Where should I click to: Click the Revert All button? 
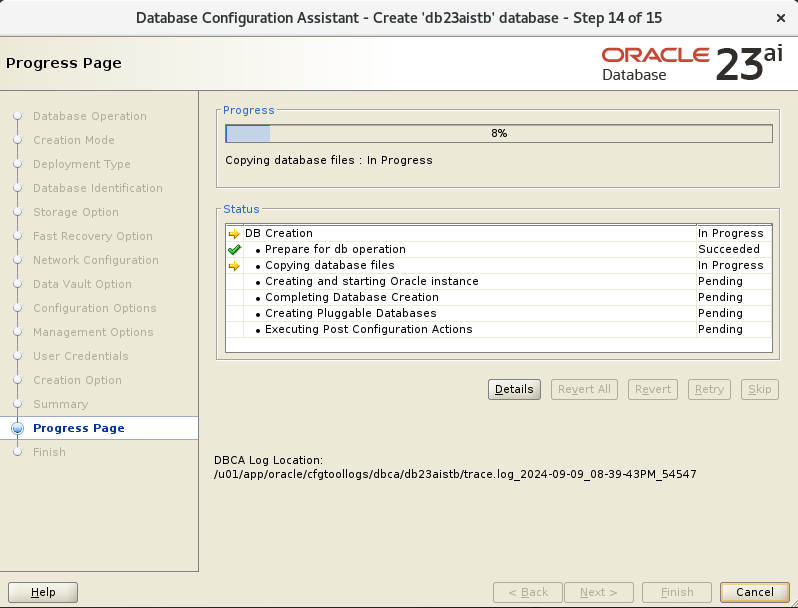coord(584,389)
